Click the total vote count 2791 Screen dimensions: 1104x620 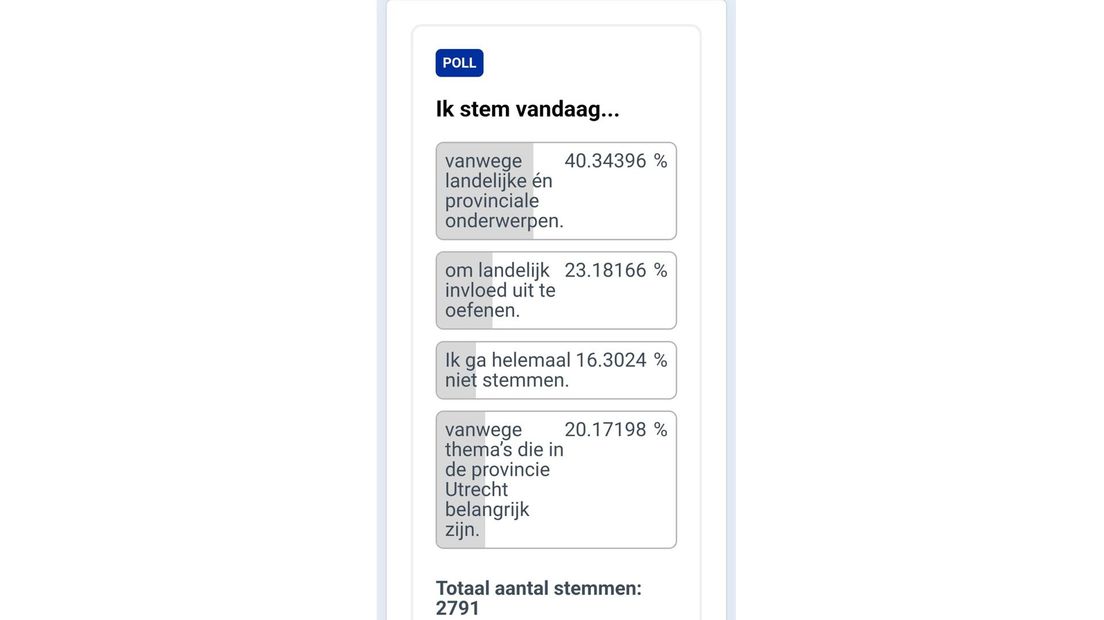[458, 608]
